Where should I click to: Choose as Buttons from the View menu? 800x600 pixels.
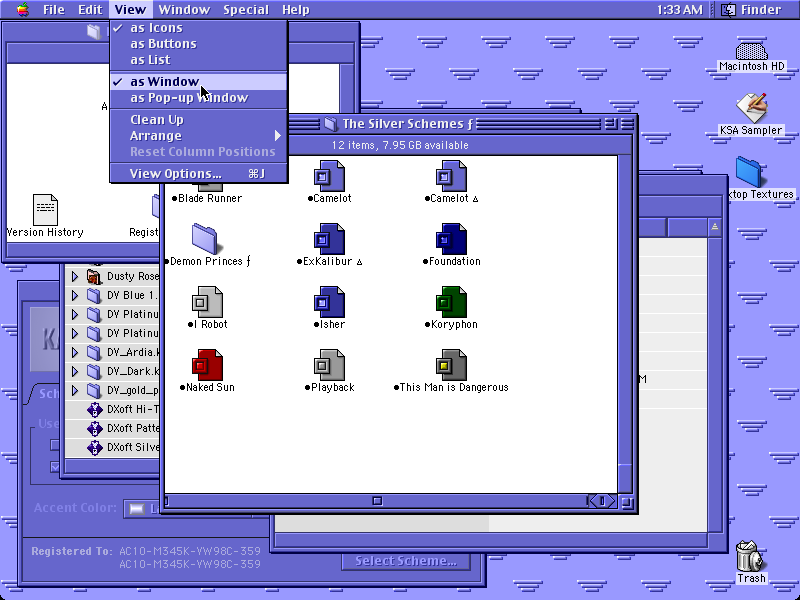click(199, 44)
